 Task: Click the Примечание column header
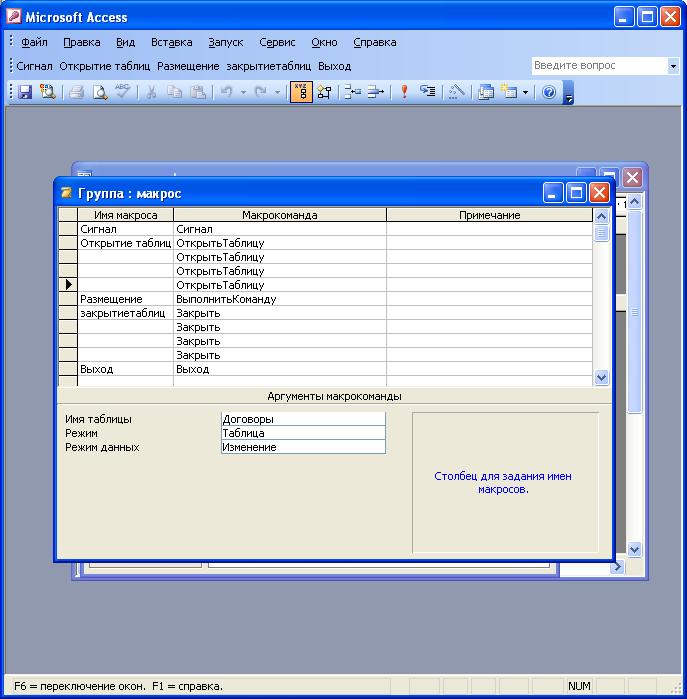(x=490, y=215)
